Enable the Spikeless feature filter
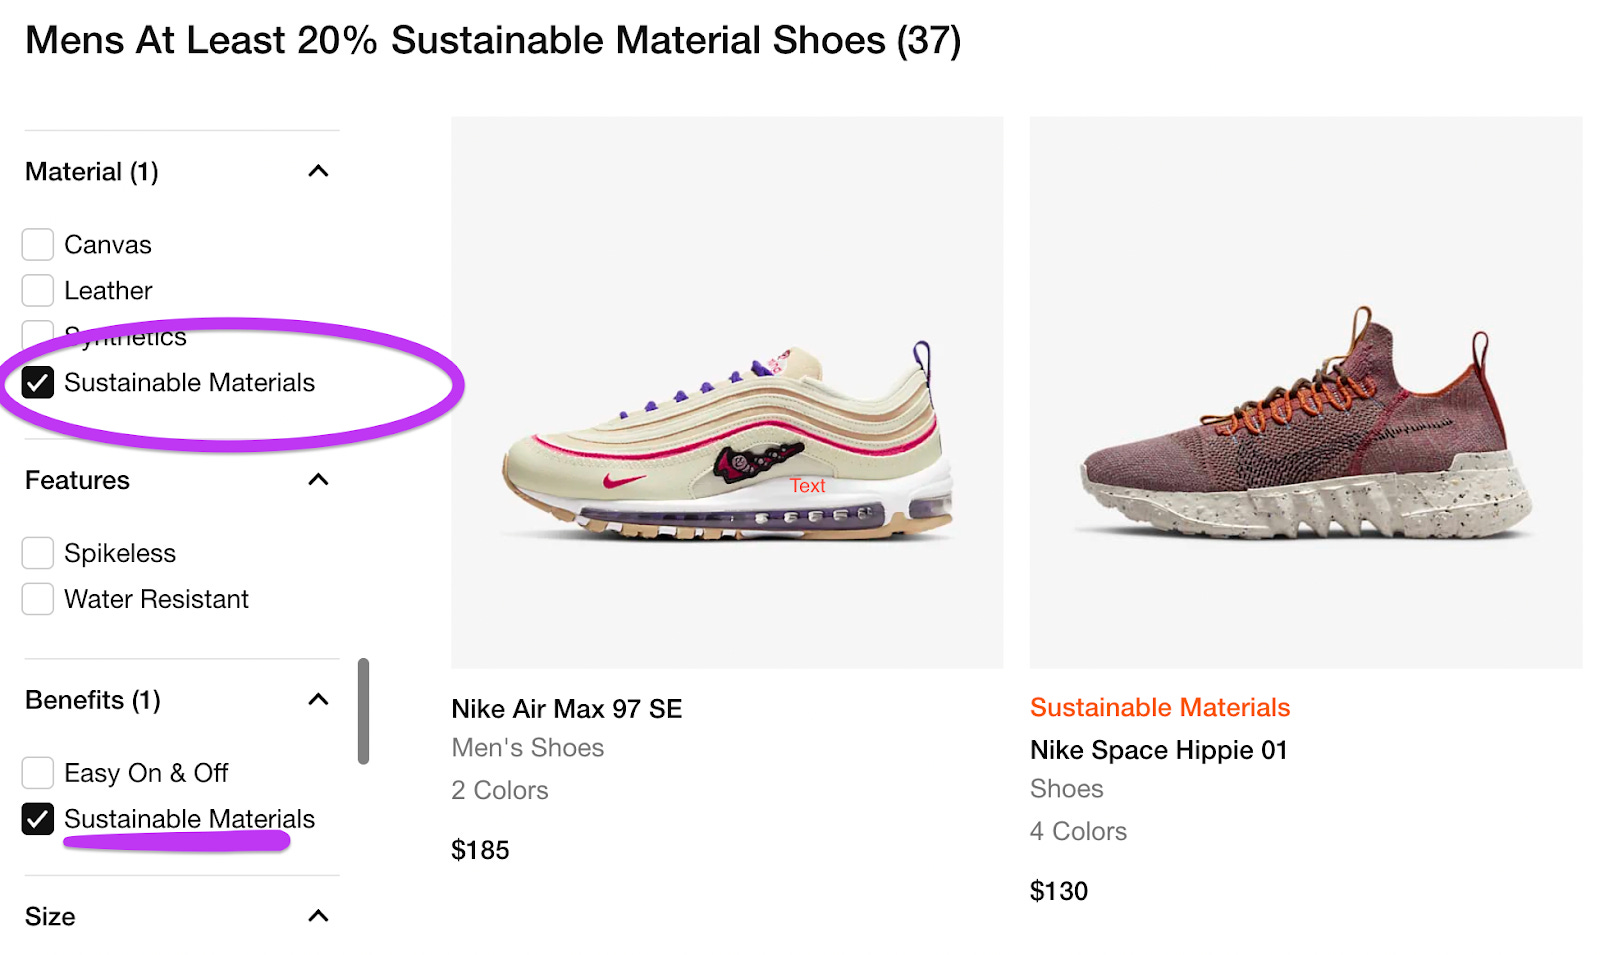This screenshot has height=955, width=1600. click(38, 553)
